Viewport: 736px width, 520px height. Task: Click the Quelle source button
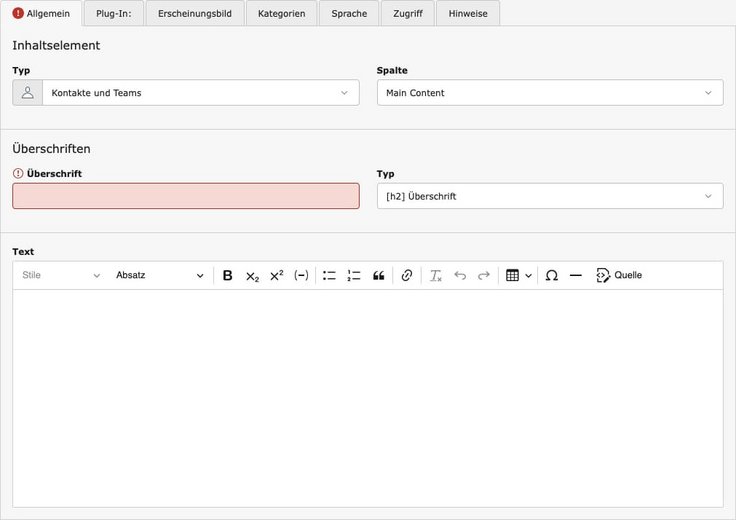(x=619, y=276)
